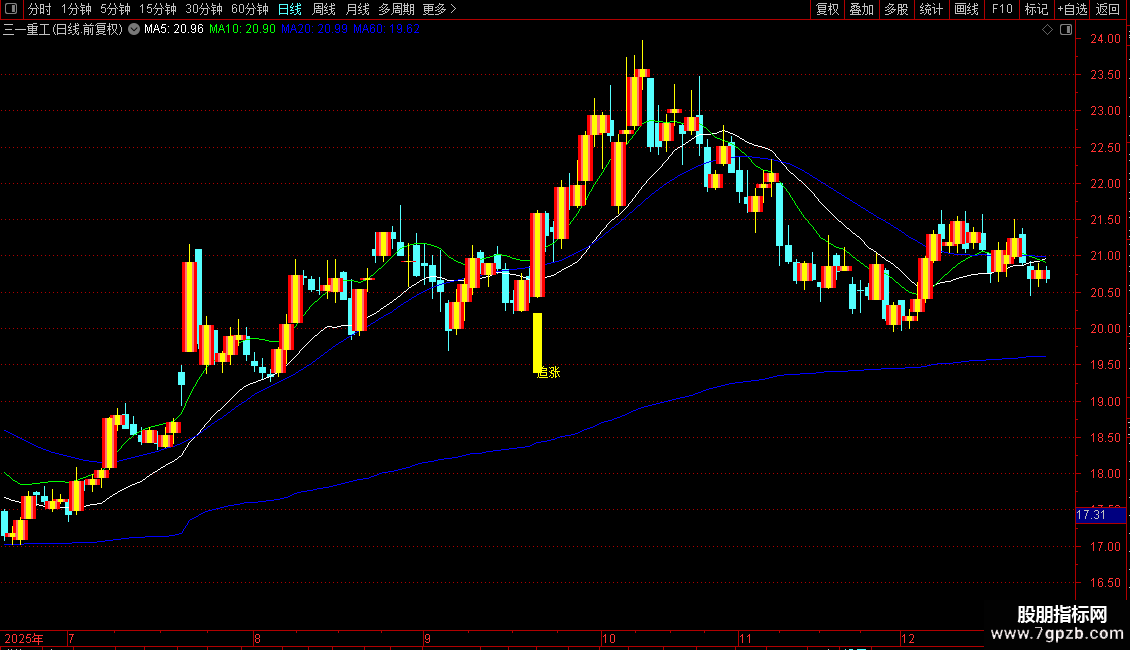1130x650 pixels.
Task: Click month 10 on time axis
Action: (608, 638)
